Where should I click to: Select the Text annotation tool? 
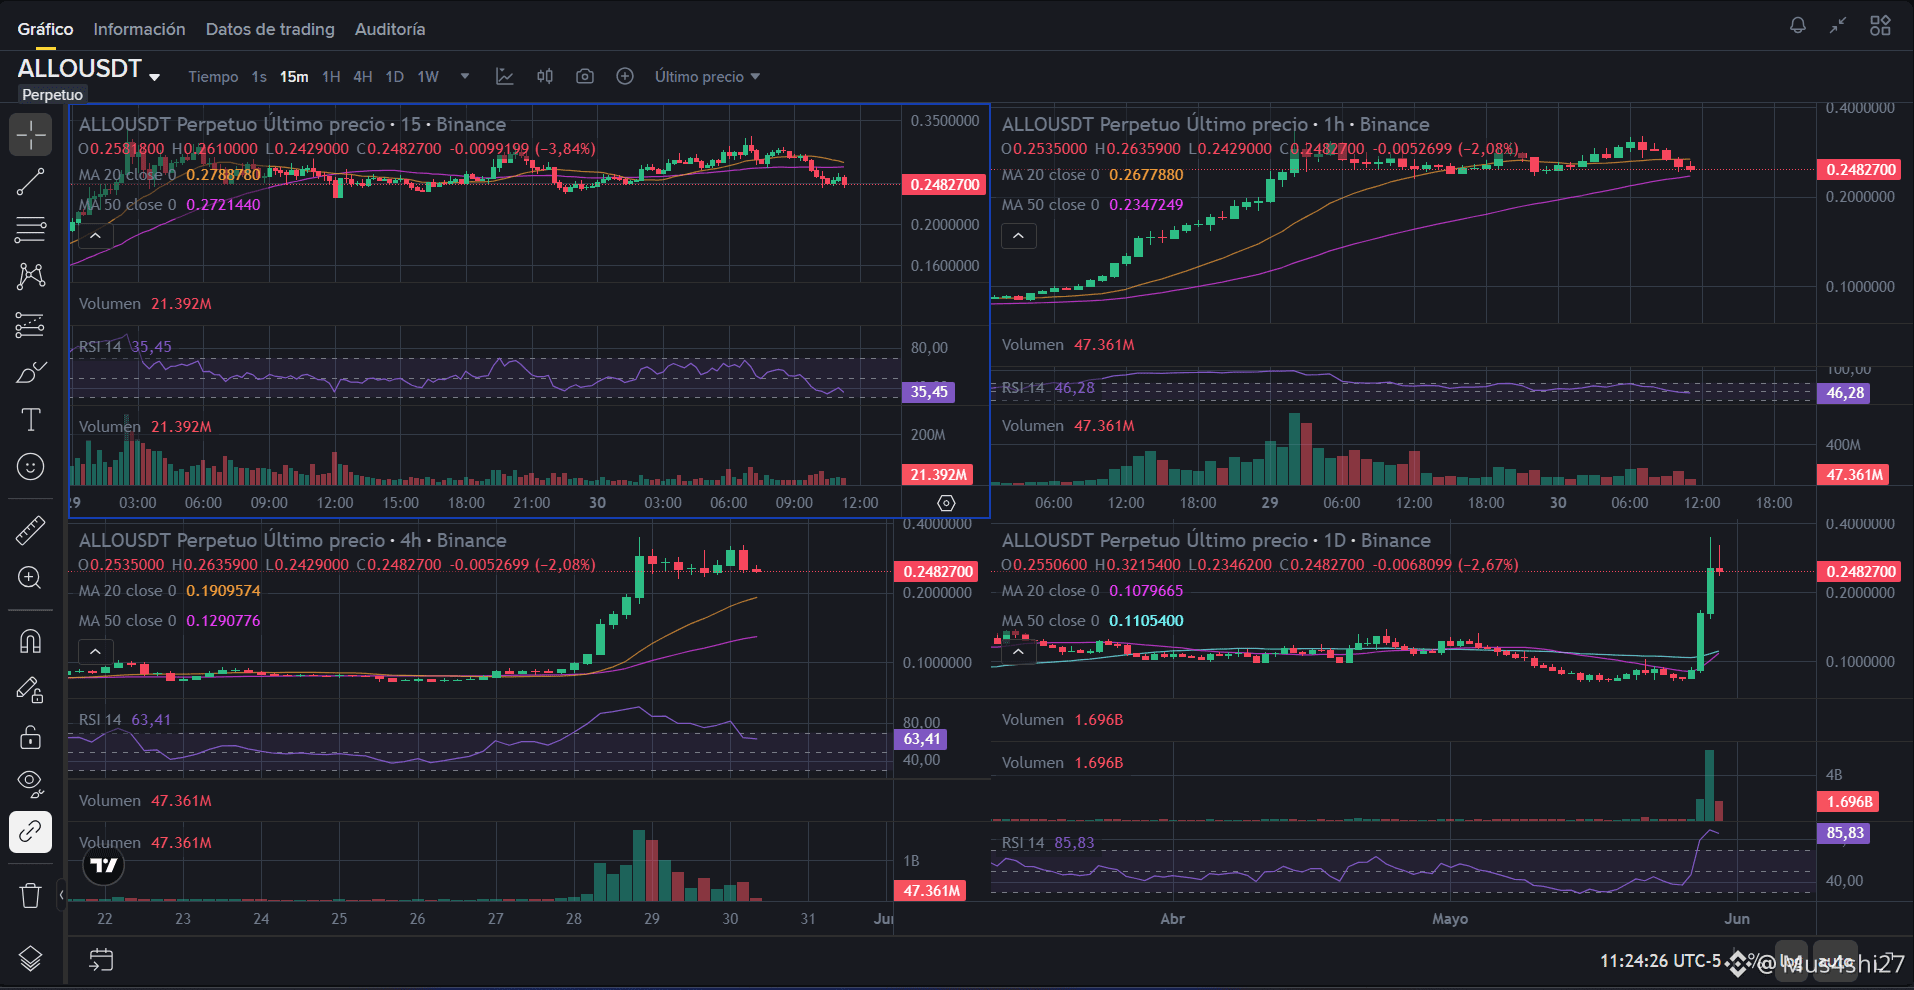click(x=31, y=419)
